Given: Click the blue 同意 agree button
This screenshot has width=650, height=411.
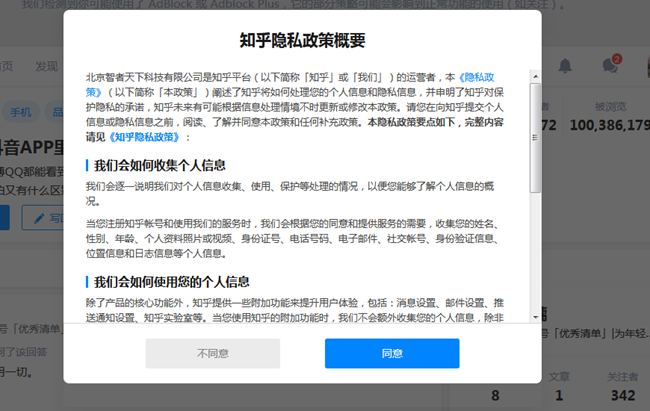Looking at the screenshot, I should [x=392, y=353].
